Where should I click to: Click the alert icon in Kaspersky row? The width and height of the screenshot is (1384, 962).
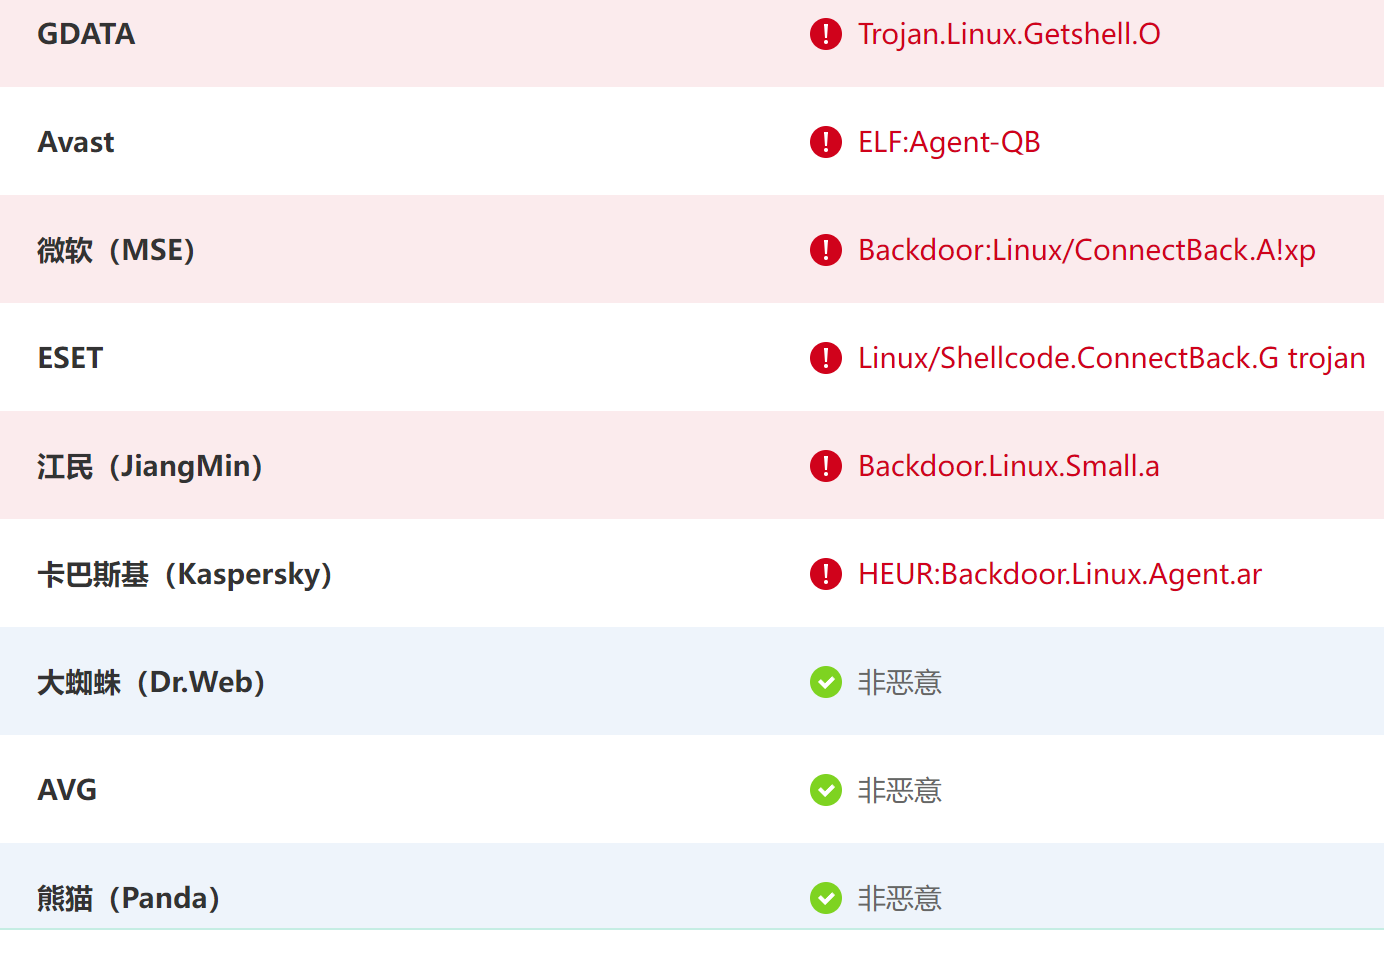tap(826, 574)
